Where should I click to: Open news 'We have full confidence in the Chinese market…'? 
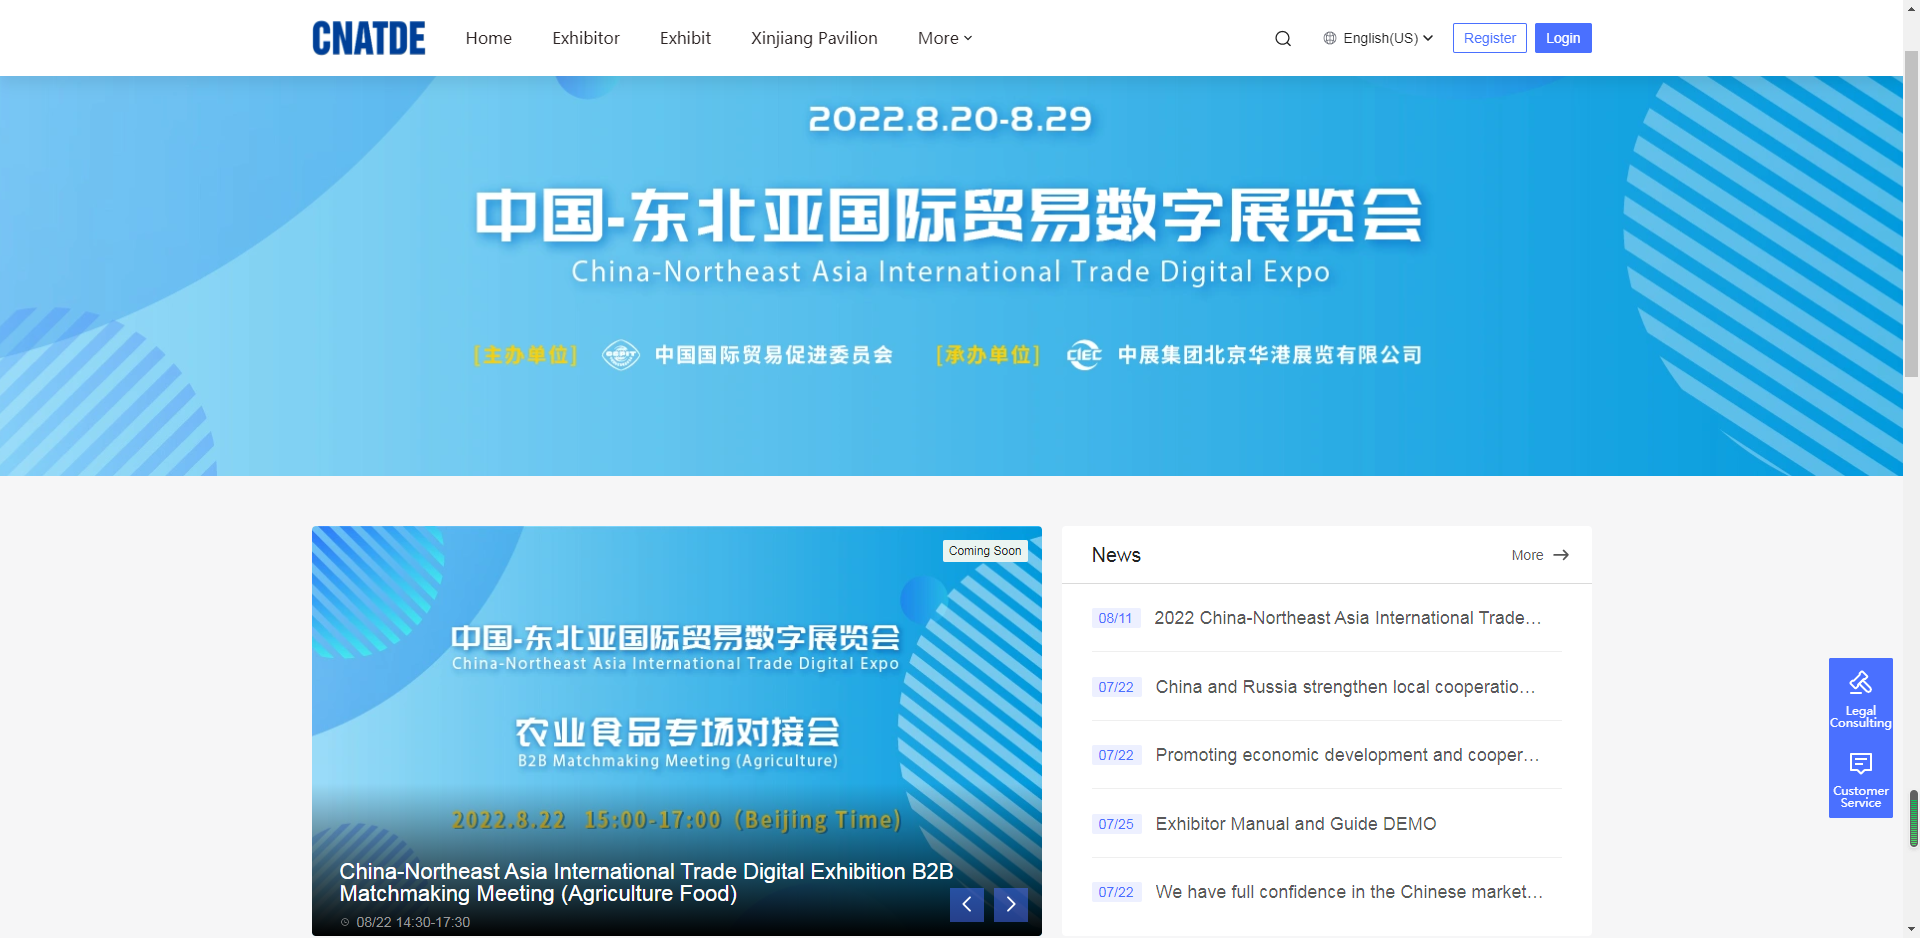[x=1349, y=892]
